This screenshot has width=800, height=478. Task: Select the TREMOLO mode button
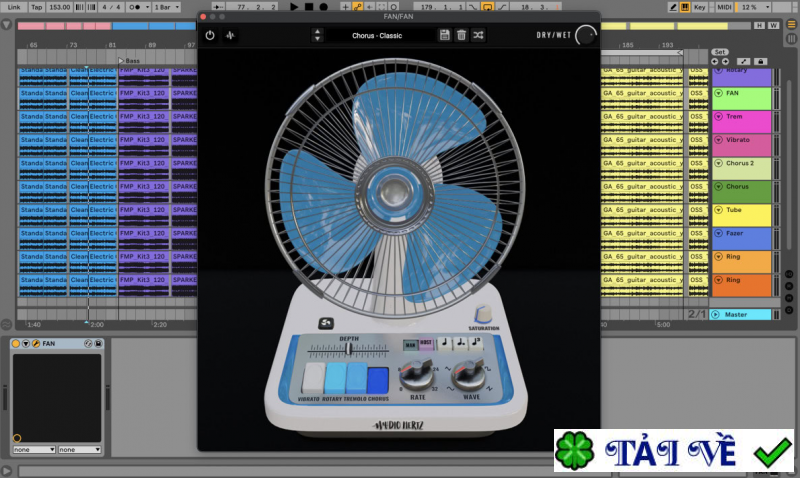(356, 378)
